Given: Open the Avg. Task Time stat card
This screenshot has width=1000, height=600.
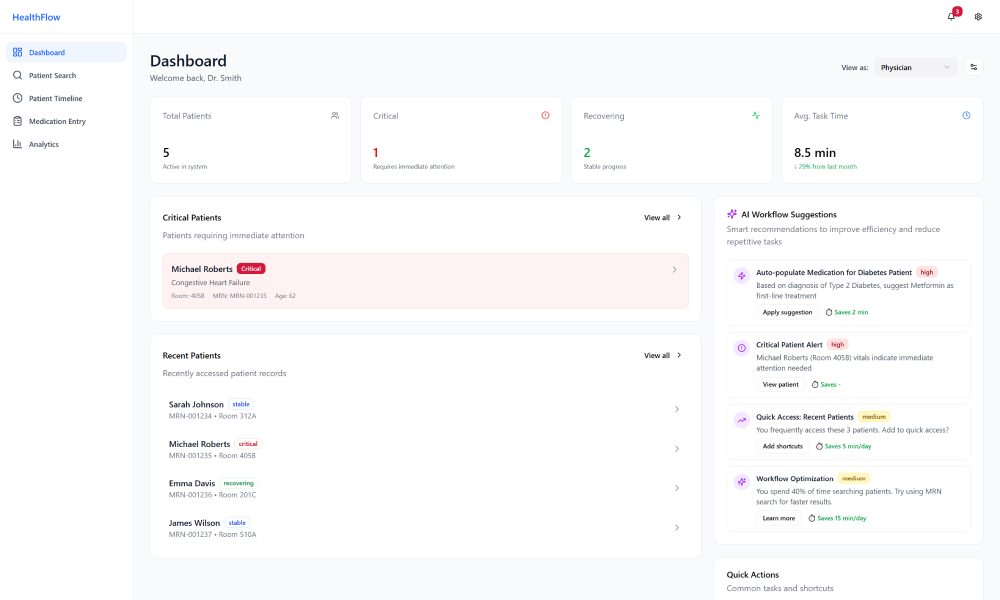Looking at the screenshot, I should 882,140.
